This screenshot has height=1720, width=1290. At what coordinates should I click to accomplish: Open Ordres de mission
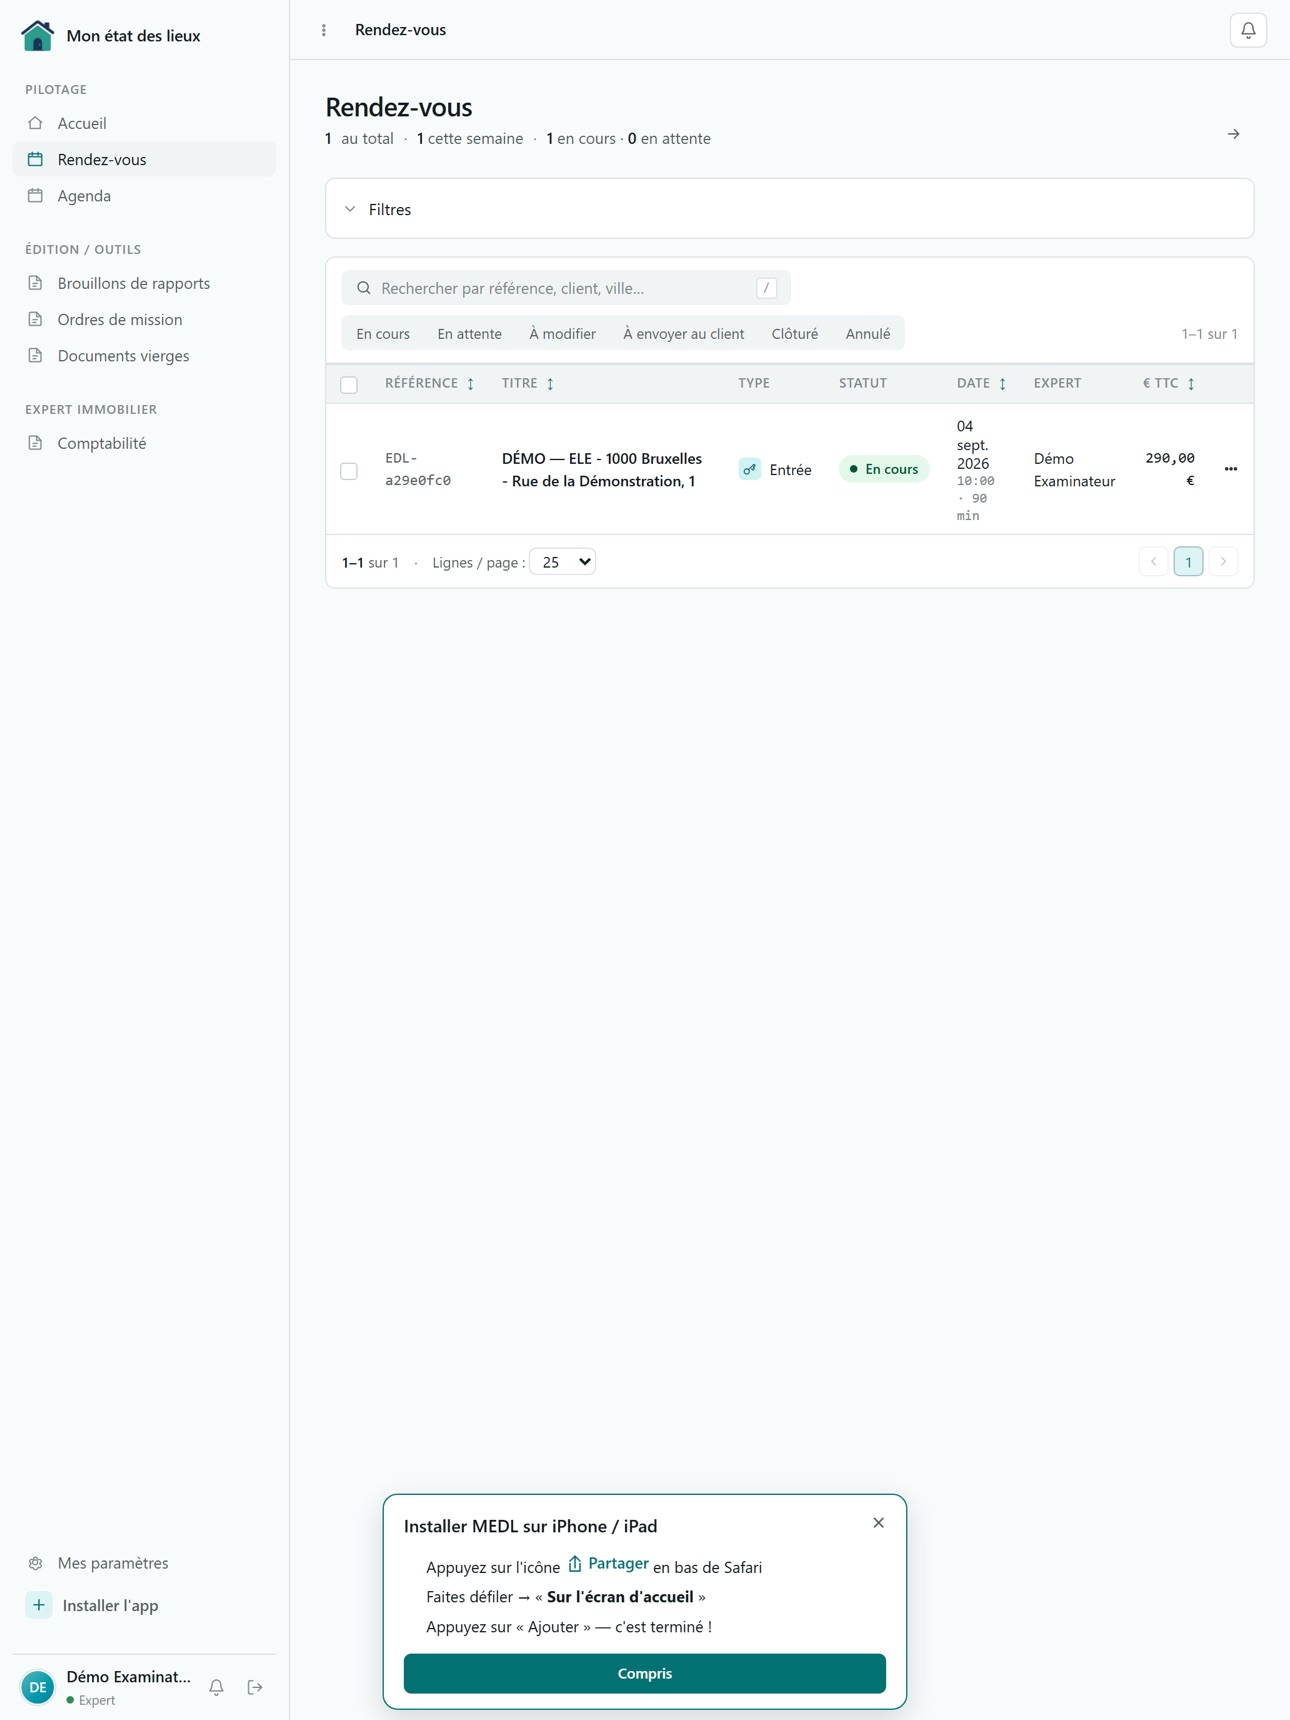coord(144,320)
